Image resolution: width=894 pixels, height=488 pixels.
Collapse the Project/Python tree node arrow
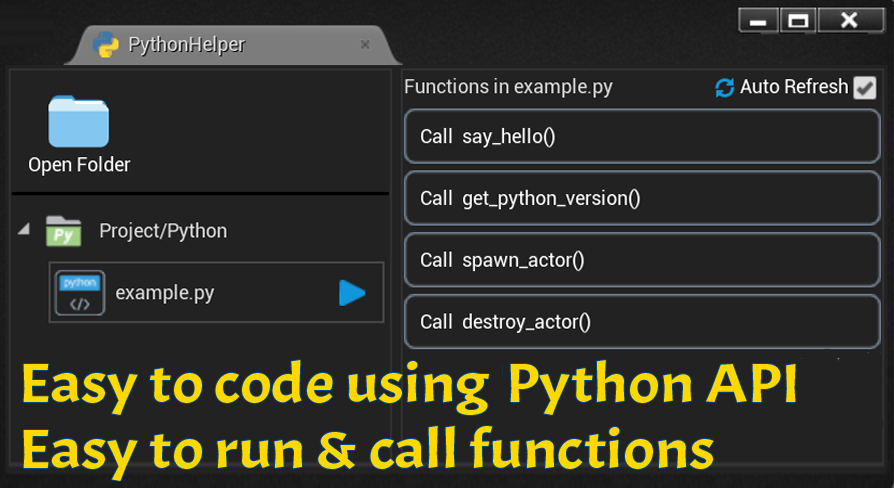tap(23, 231)
